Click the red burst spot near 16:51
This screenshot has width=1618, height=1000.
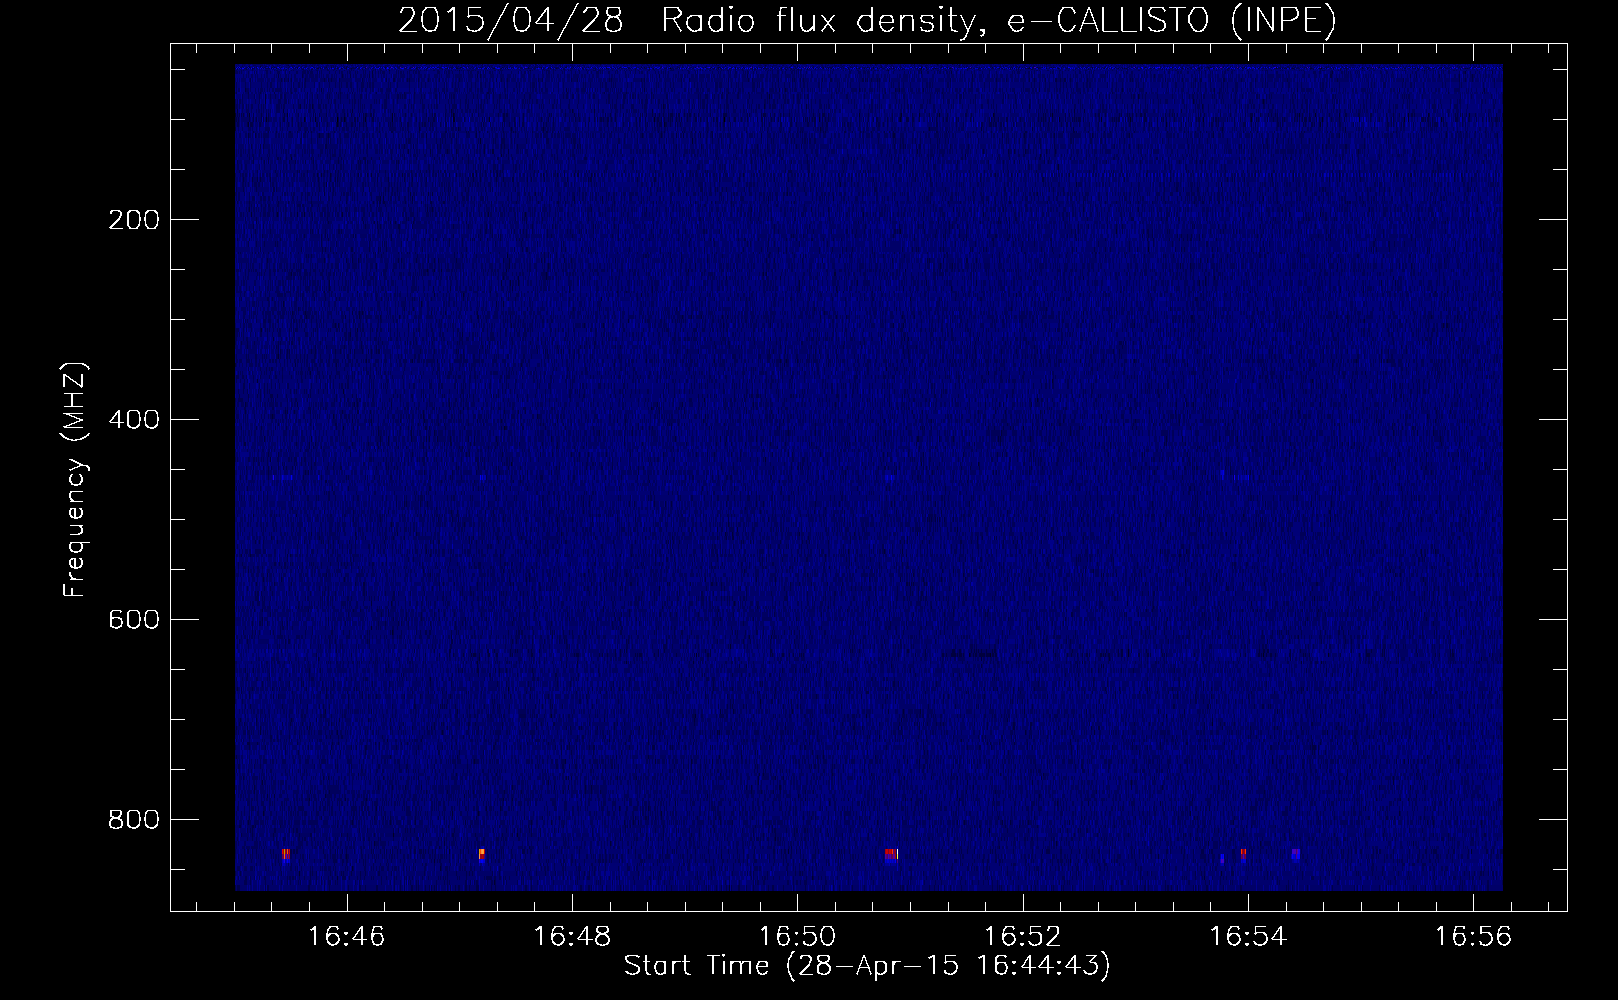click(890, 855)
